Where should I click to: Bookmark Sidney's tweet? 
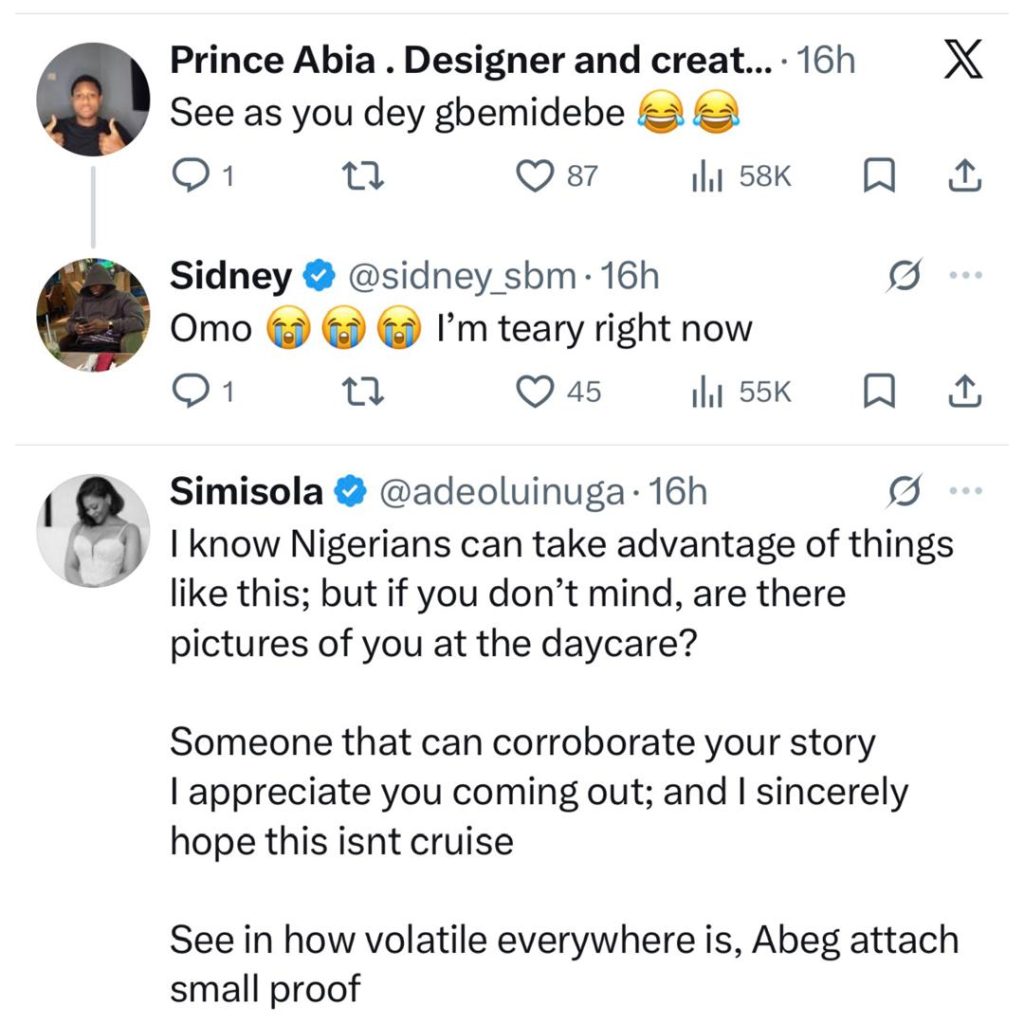[x=876, y=392]
